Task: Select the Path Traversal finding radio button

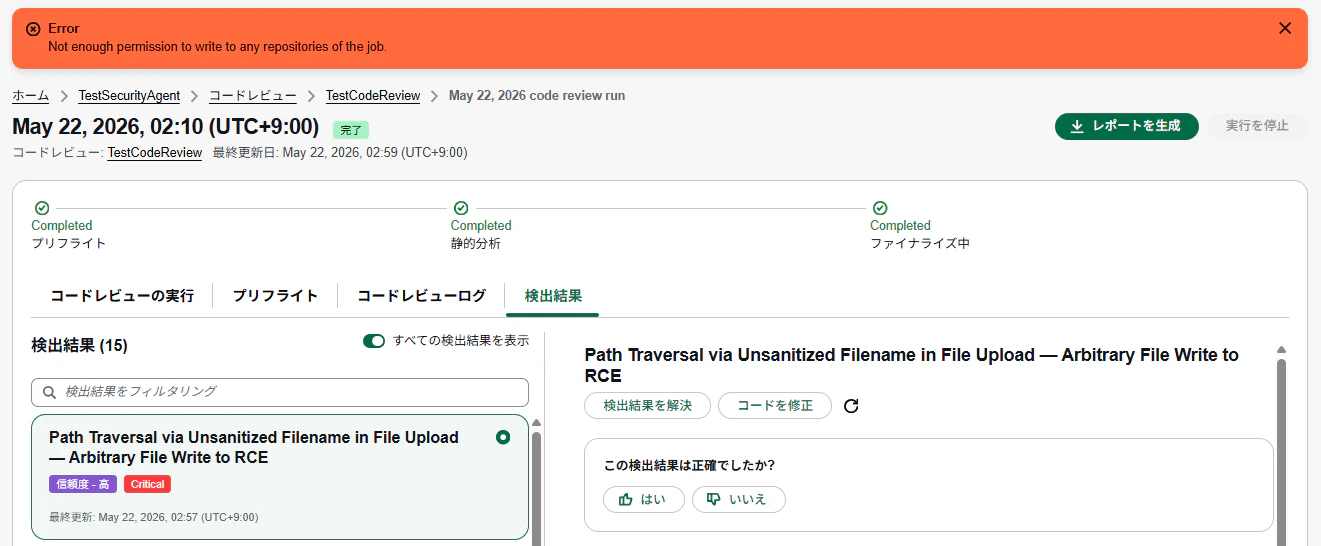Action: [503, 437]
